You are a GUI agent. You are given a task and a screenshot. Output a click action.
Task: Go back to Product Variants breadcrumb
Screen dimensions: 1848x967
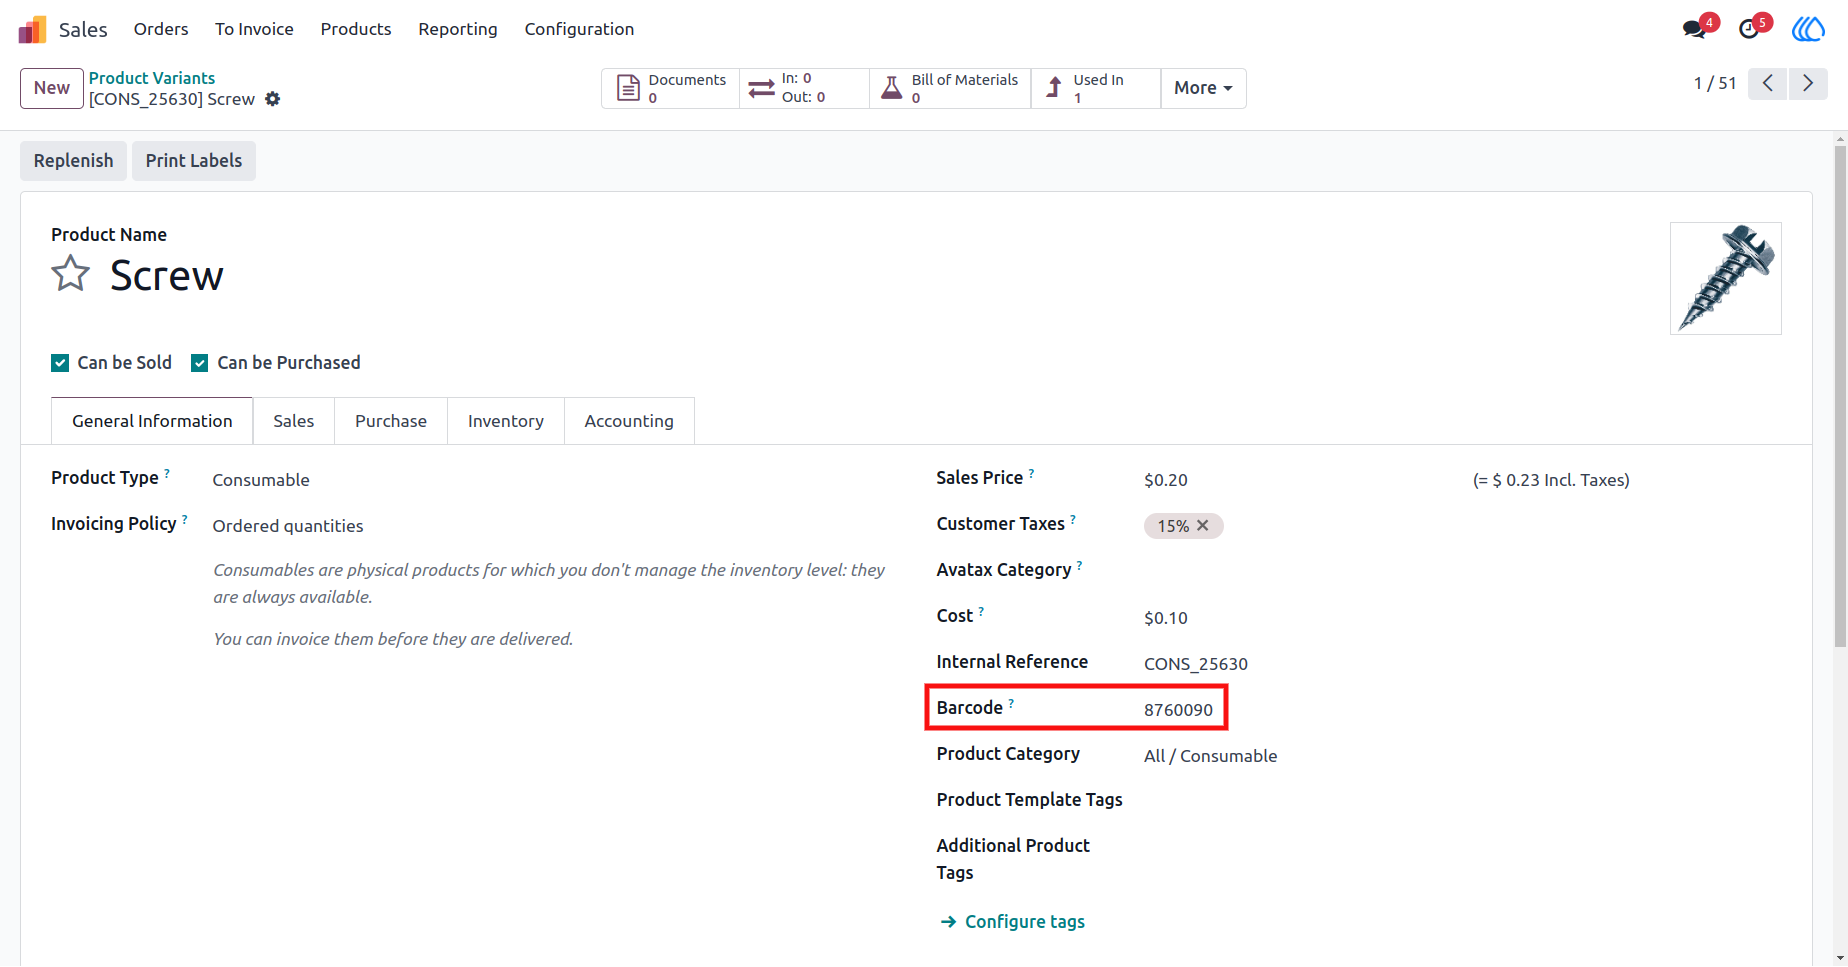coord(152,78)
